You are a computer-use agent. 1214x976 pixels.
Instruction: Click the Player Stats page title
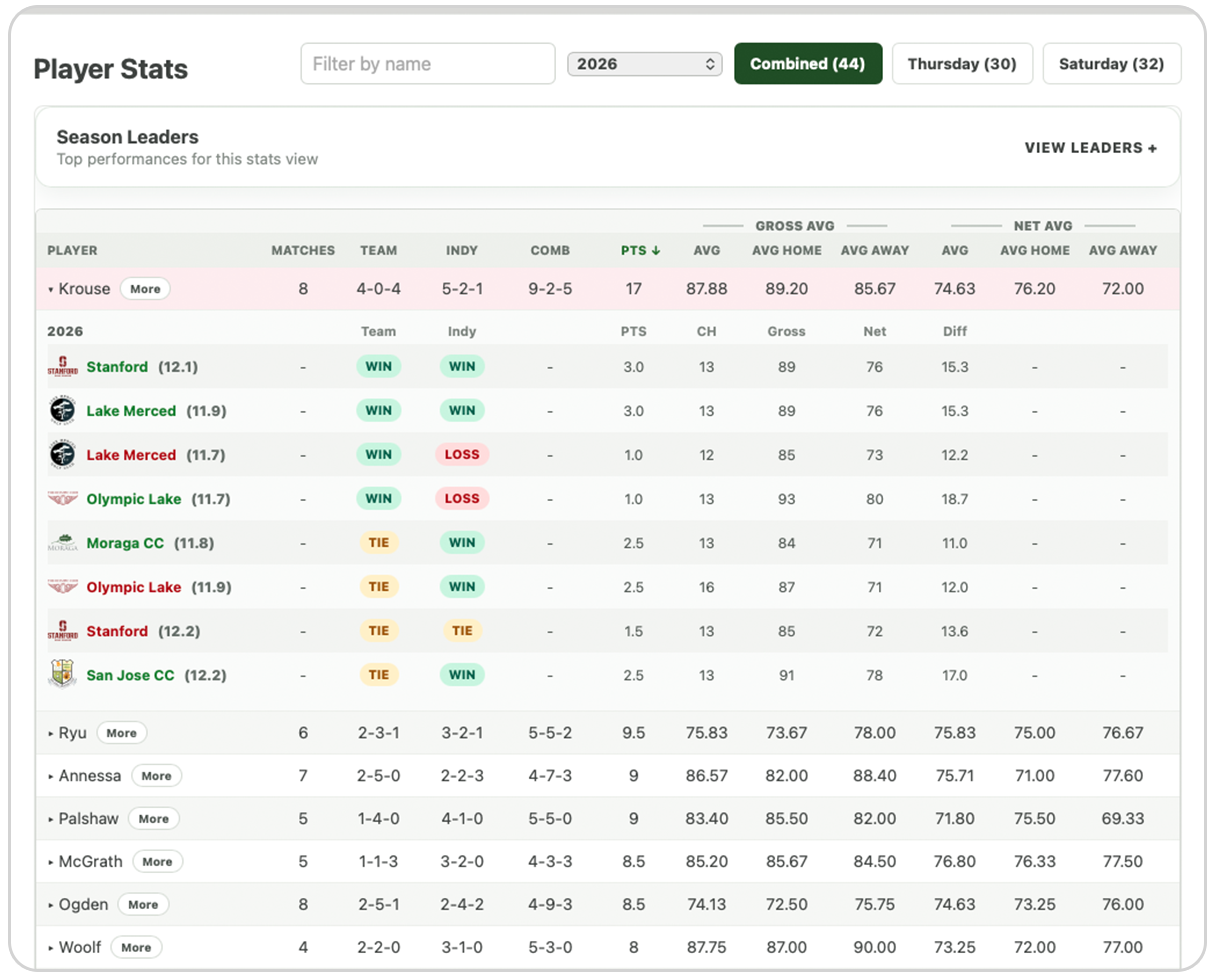pos(111,69)
